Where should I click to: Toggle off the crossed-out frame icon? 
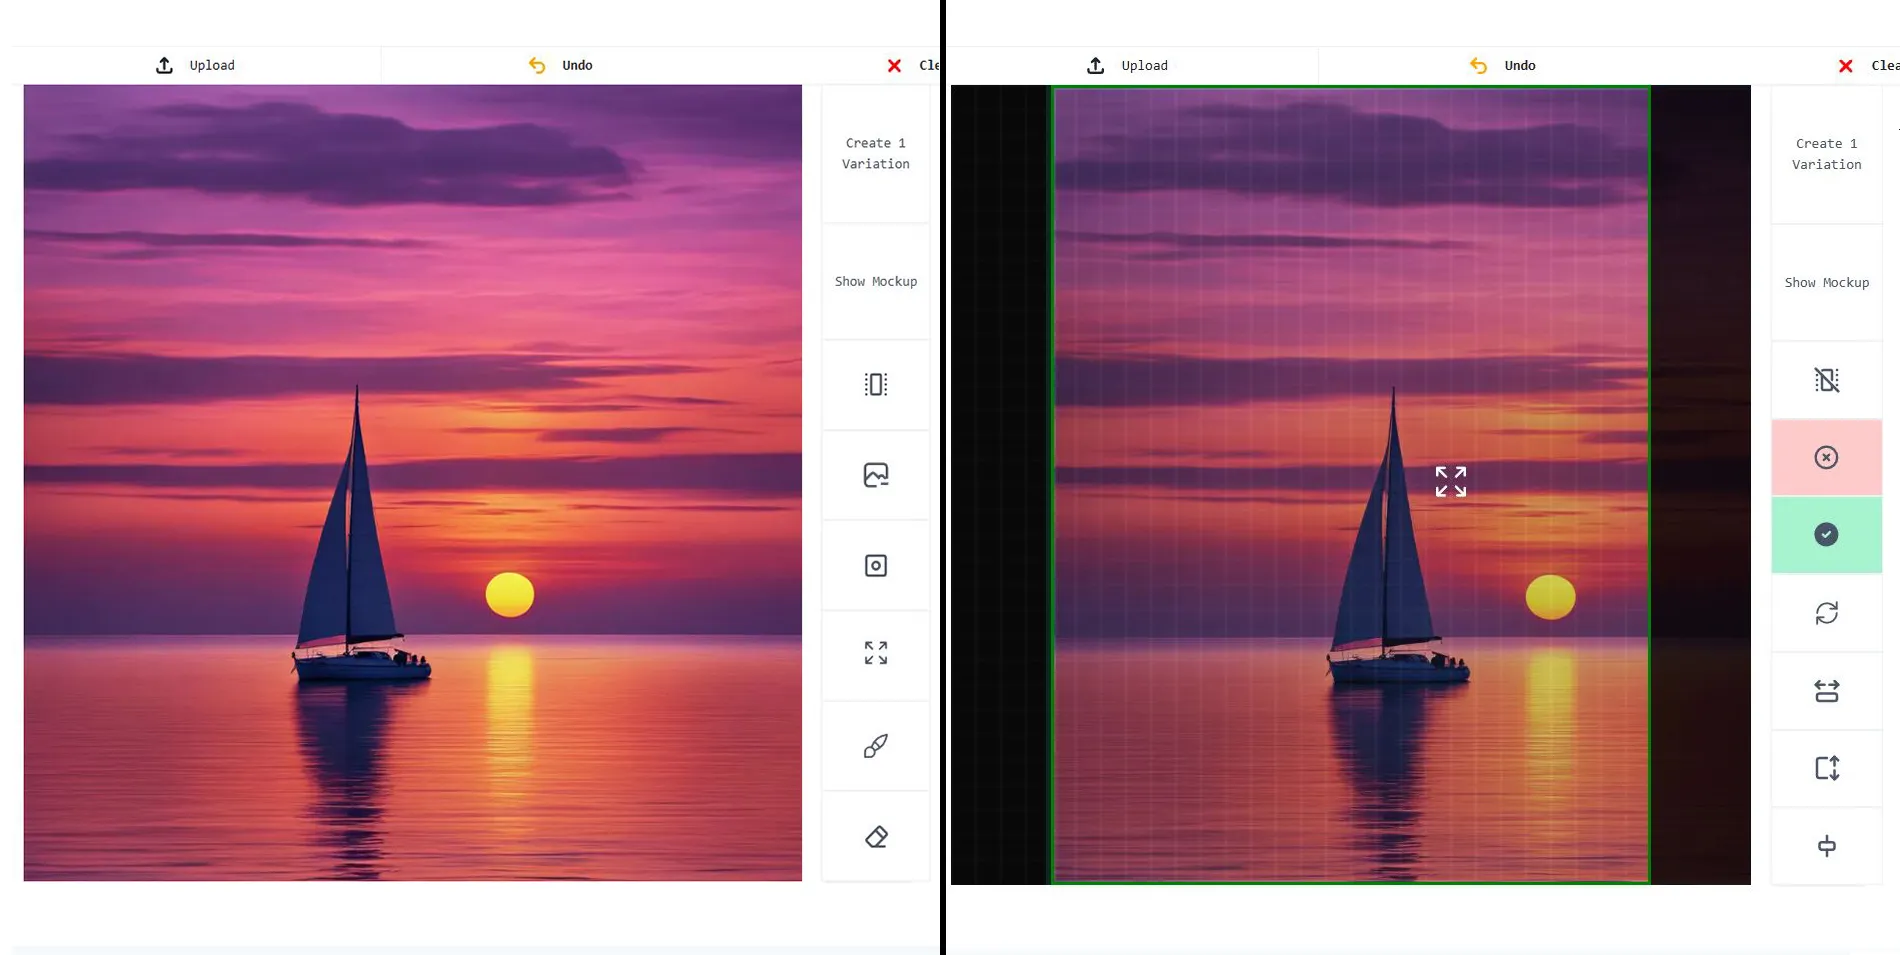coord(1826,380)
